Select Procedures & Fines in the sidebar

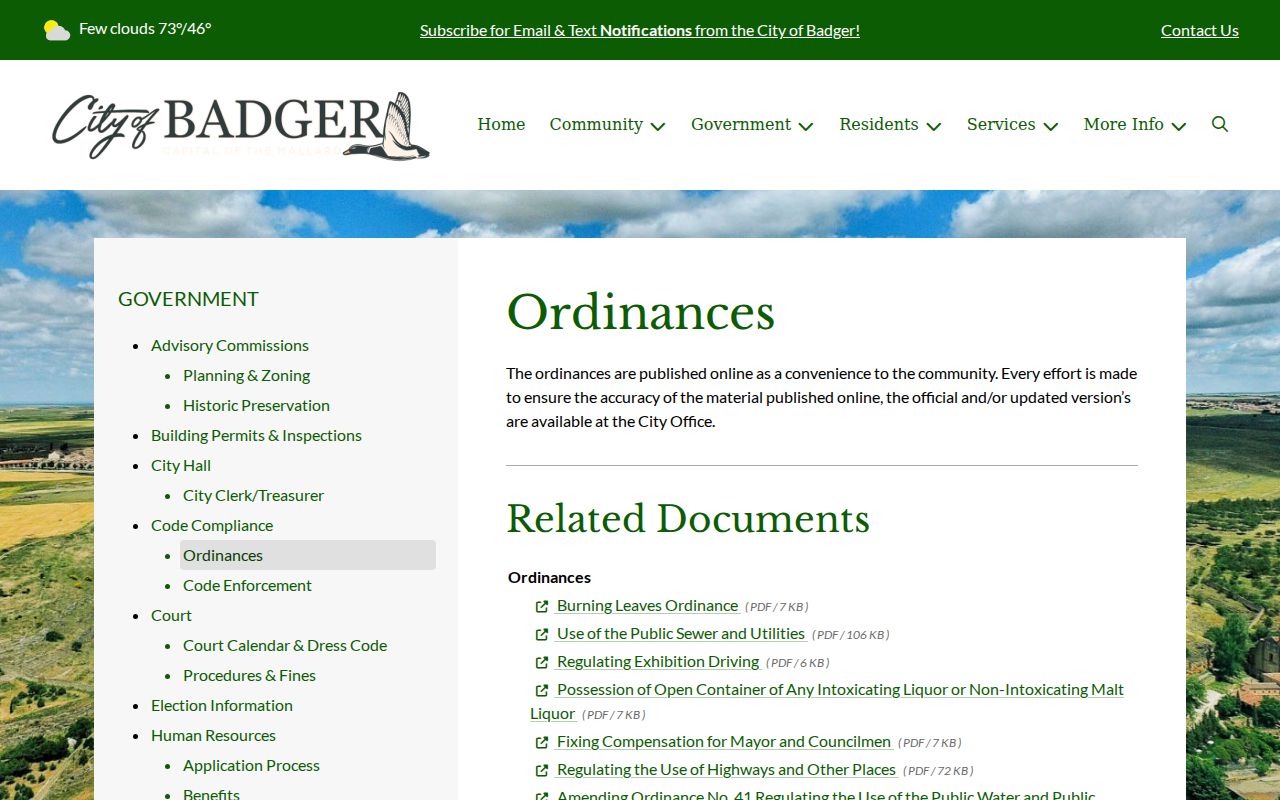[x=249, y=675]
